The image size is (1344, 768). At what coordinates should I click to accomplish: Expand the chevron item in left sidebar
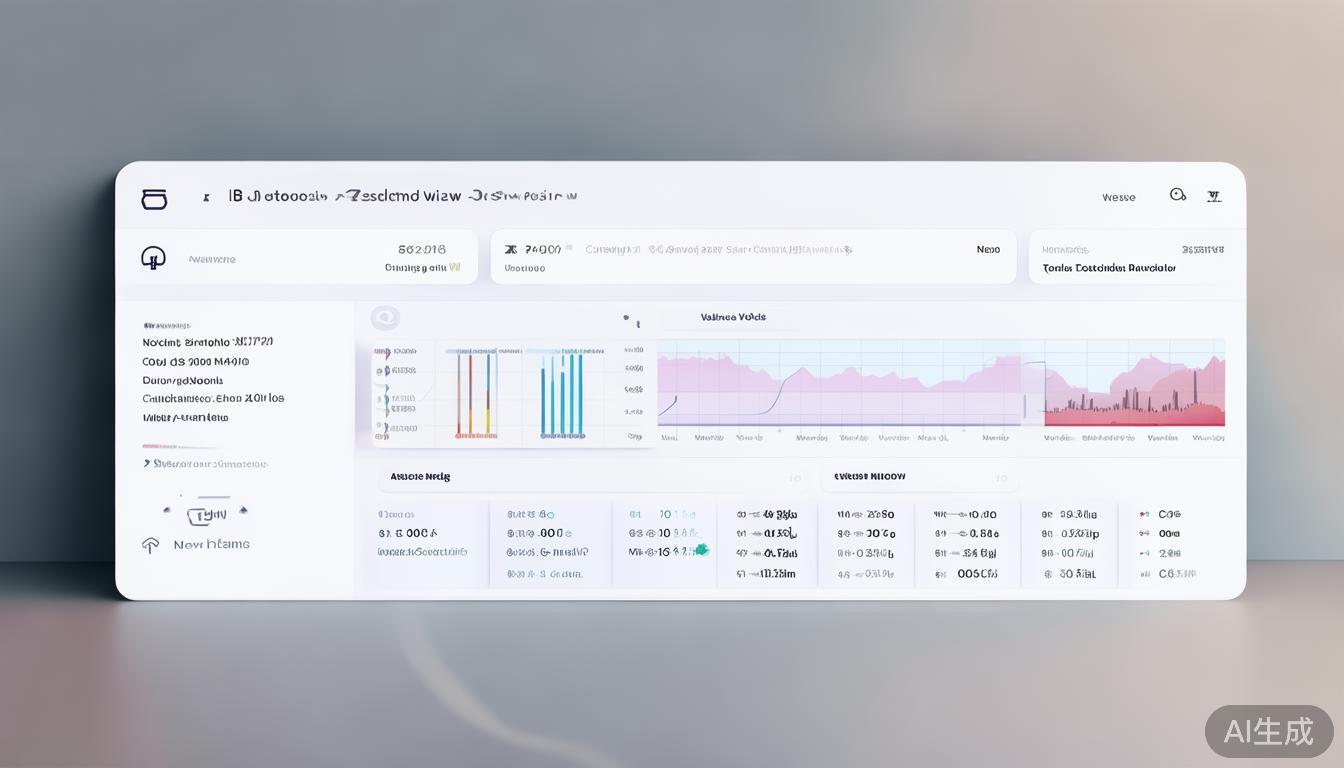(147, 464)
